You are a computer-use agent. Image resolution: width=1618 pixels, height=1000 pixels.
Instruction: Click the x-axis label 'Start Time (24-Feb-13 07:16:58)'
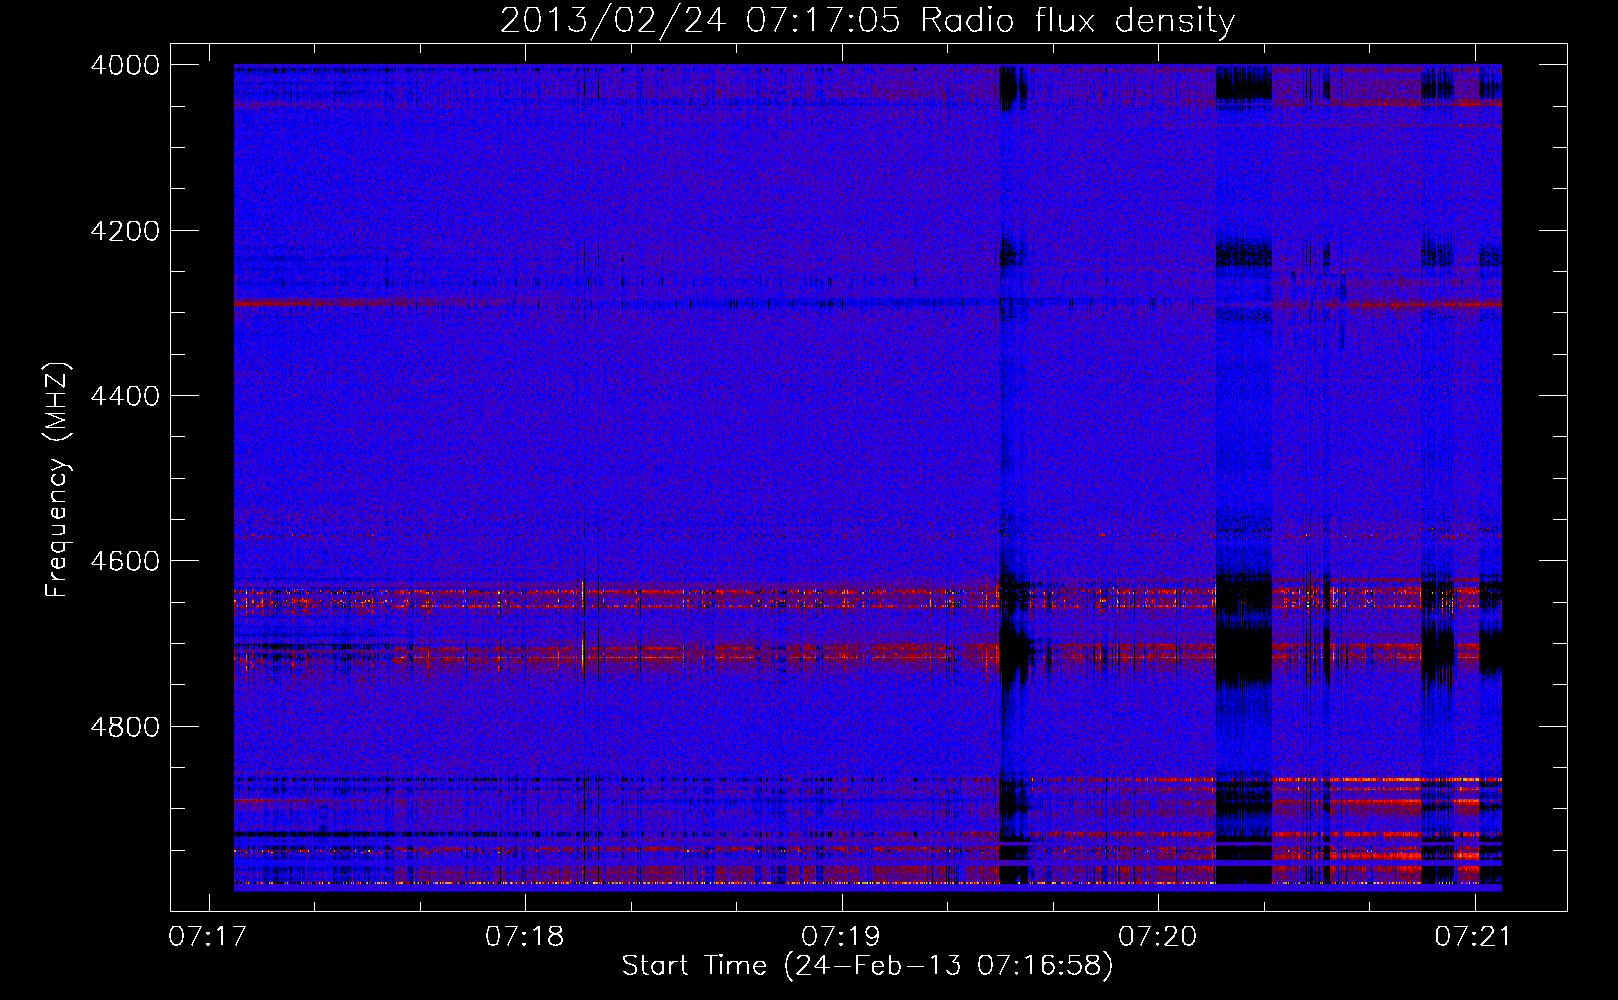[867, 966]
